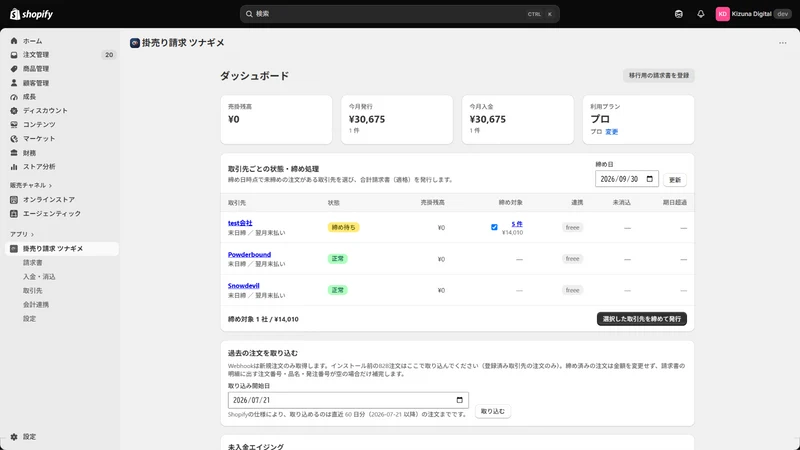Click the discounts badge icon
This screenshot has width=800, height=450.
(x=14, y=110)
